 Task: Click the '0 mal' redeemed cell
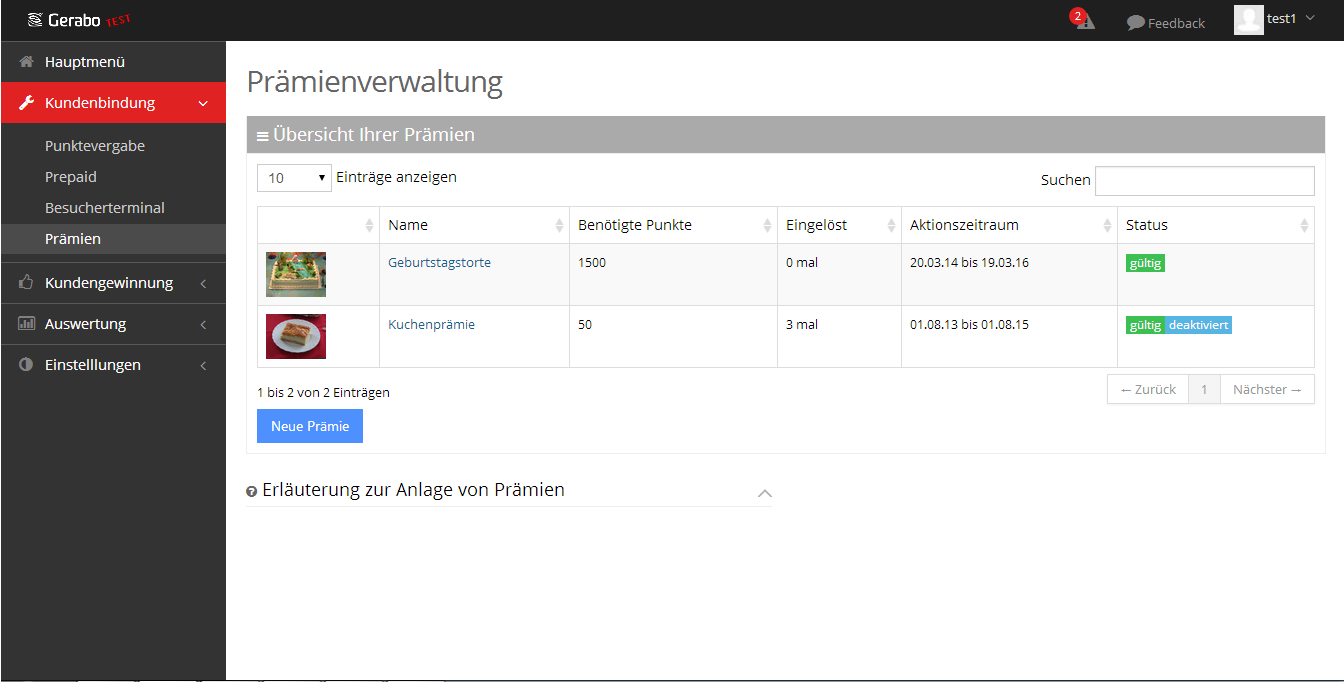[x=839, y=275]
